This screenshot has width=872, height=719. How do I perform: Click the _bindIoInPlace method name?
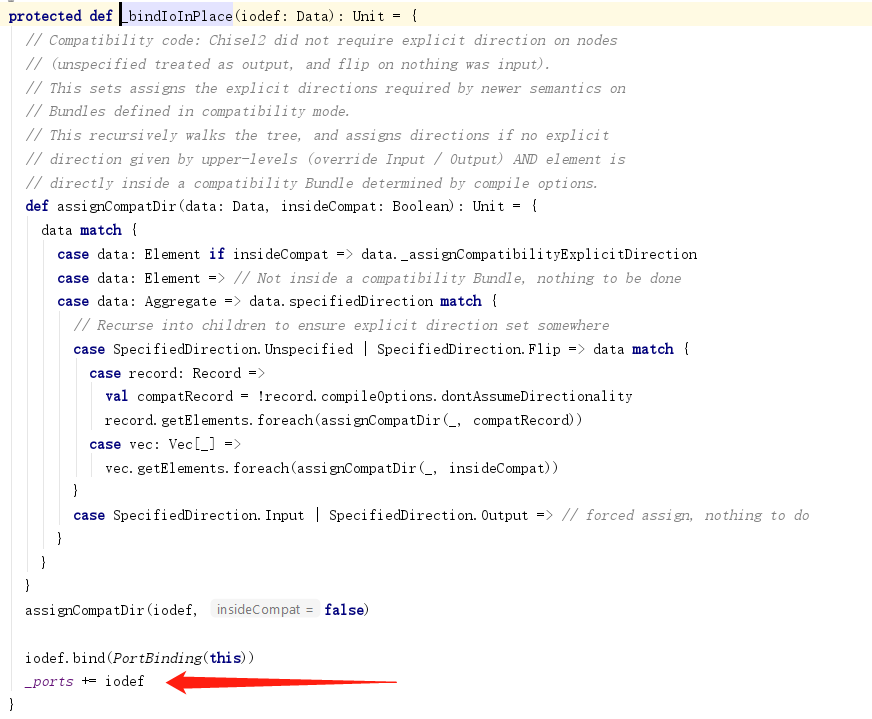177,16
